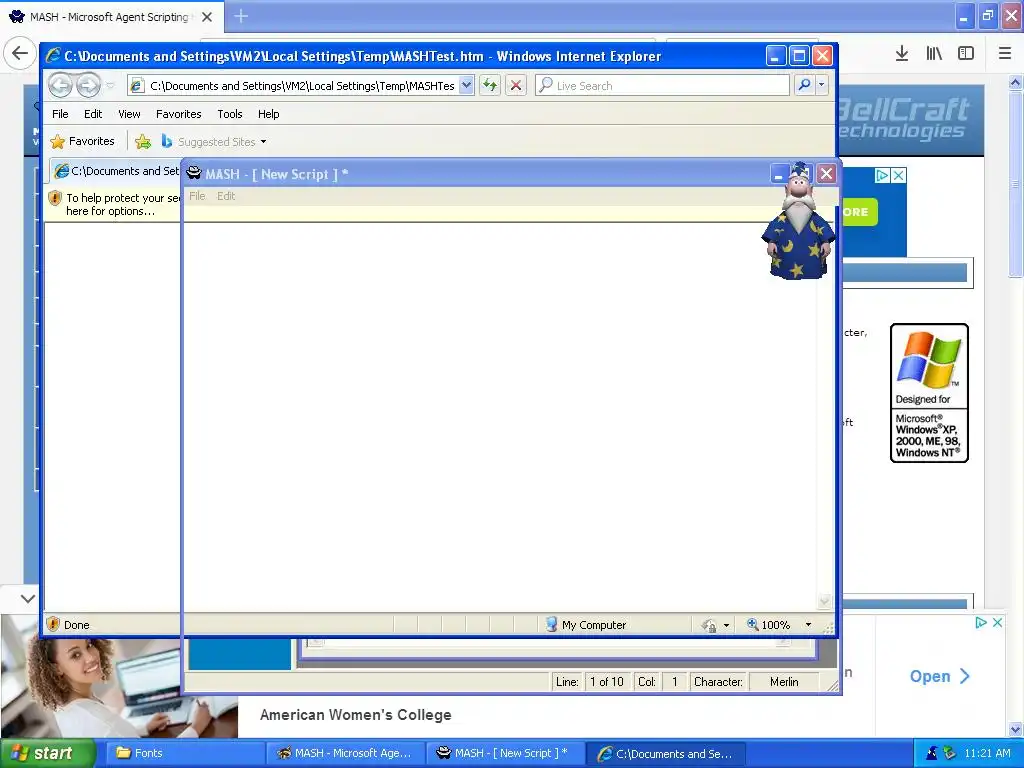Switch to C:\Documents and Se... taskbar button

(x=665, y=753)
